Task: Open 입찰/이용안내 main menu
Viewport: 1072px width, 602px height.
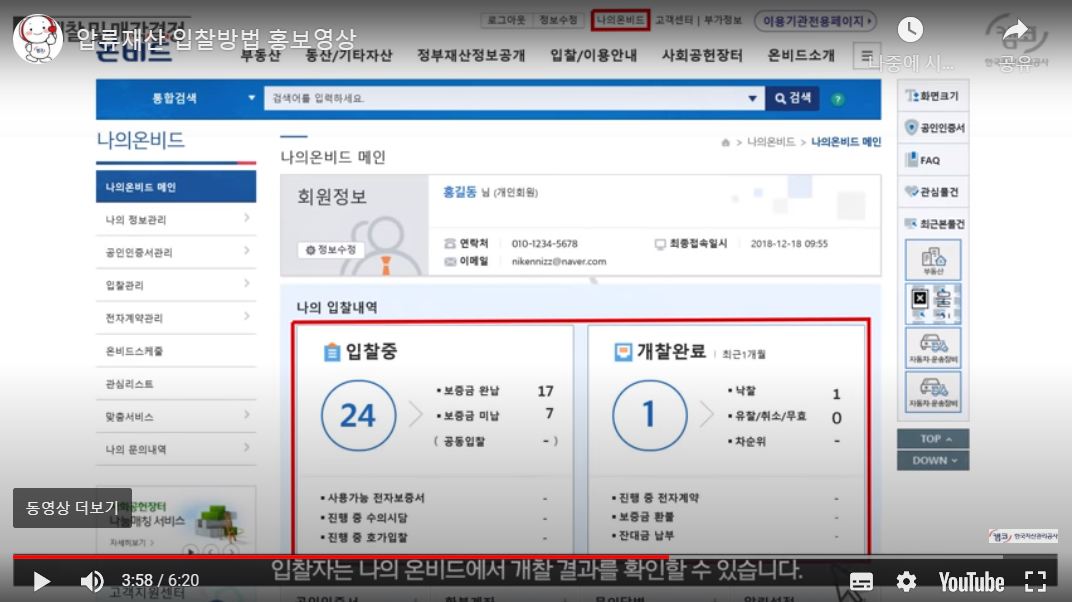Action: (x=593, y=55)
